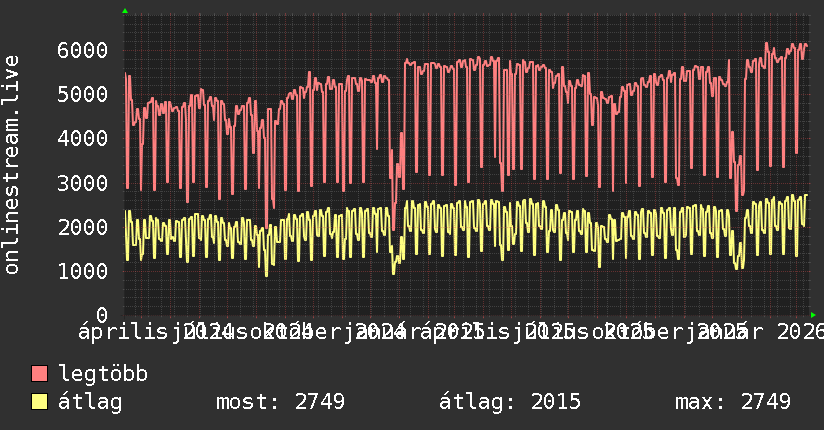Click the yellow átlag legend swatch
824x430 pixels.
39,401
